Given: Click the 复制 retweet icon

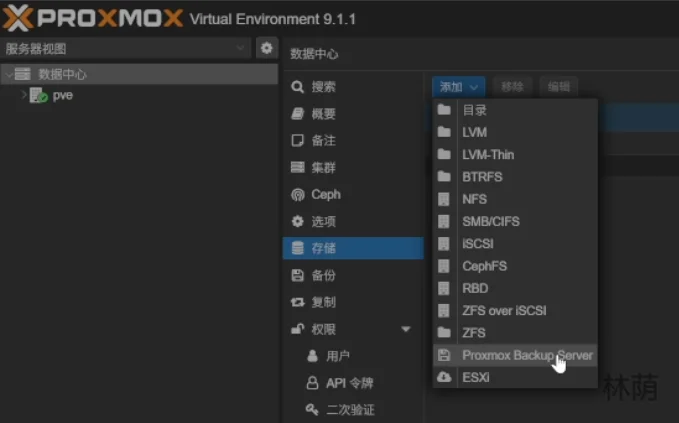Looking at the screenshot, I should [297, 302].
